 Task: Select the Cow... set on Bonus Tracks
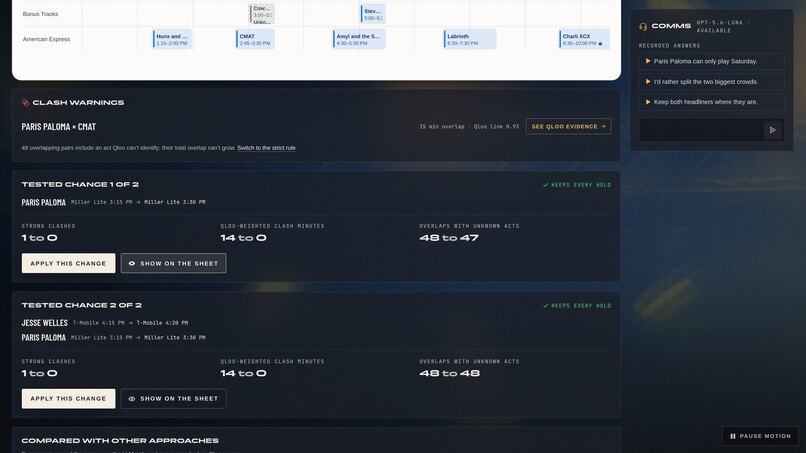(262, 14)
